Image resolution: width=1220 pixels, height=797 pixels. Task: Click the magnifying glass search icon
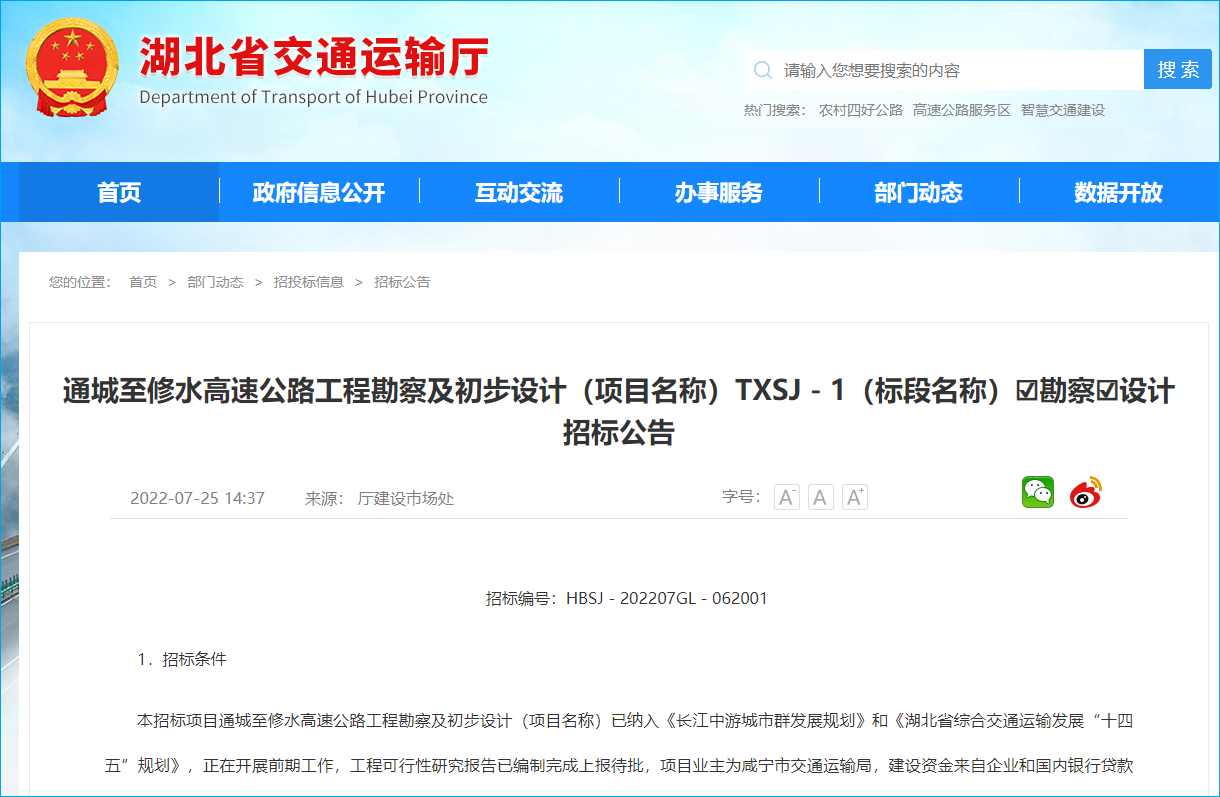click(763, 70)
